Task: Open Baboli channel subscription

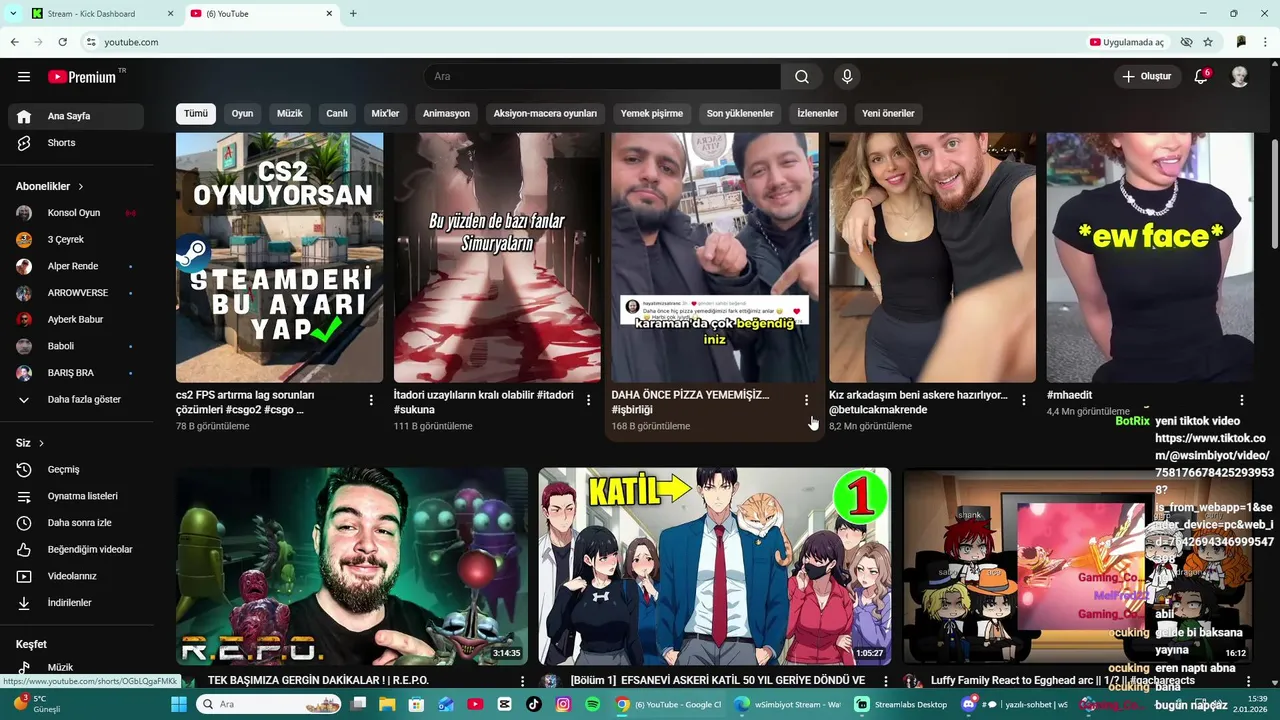Action: click(76, 346)
